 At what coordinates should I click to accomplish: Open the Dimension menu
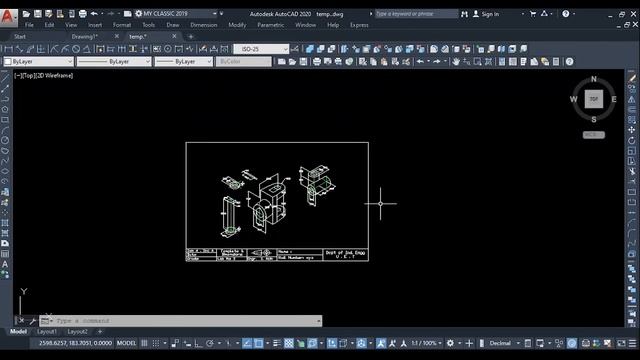tap(204, 25)
